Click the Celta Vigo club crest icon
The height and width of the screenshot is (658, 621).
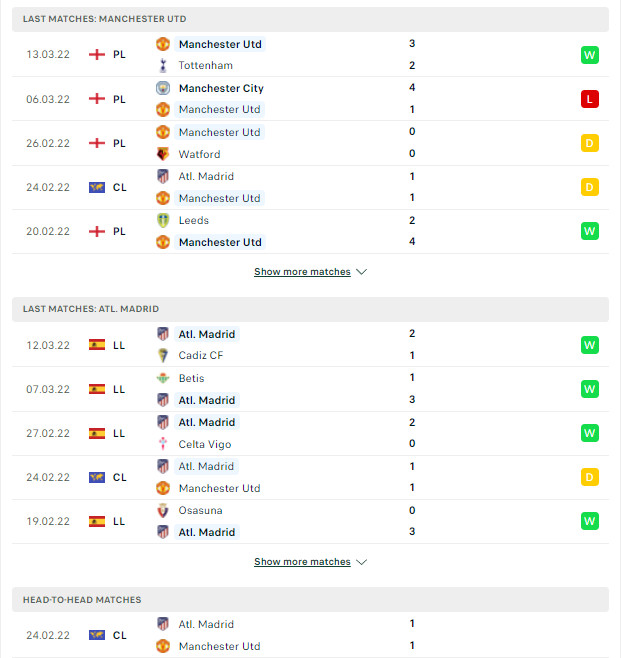coord(163,444)
